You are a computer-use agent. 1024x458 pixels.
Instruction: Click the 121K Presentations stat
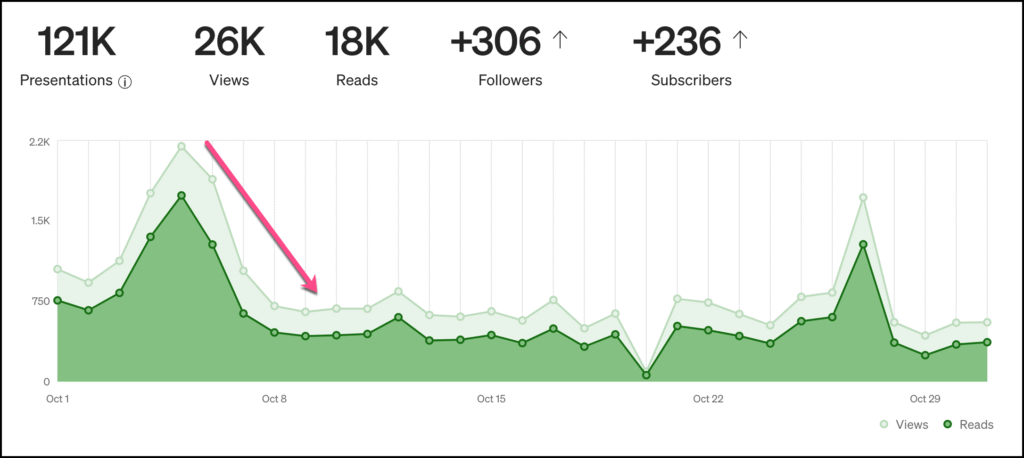77,42
